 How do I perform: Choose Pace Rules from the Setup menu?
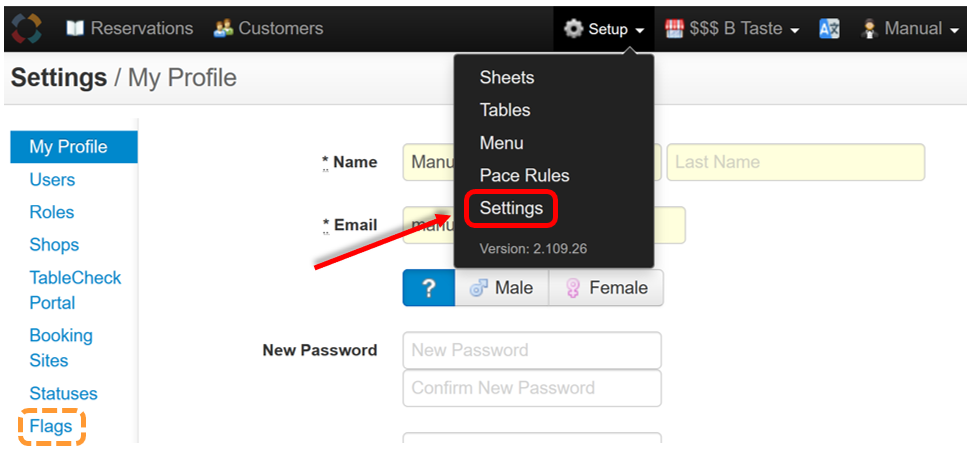524,176
